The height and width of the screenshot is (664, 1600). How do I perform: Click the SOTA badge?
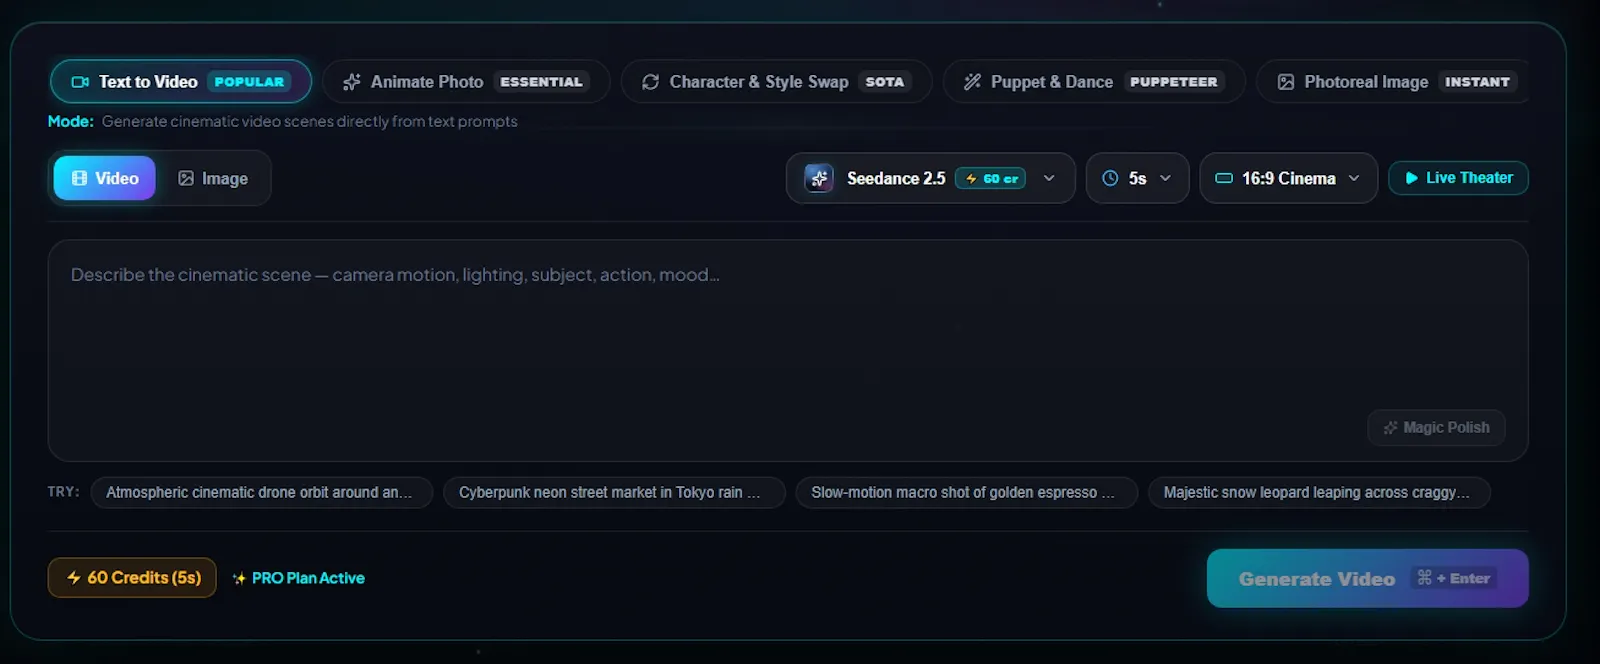pyautogui.click(x=884, y=82)
